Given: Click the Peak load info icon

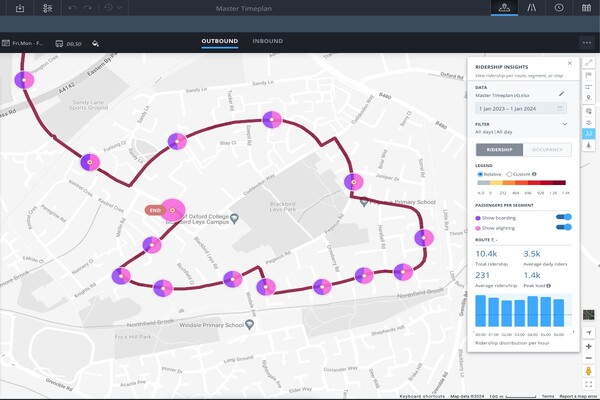Looking at the screenshot, I should (x=548, y=286).
